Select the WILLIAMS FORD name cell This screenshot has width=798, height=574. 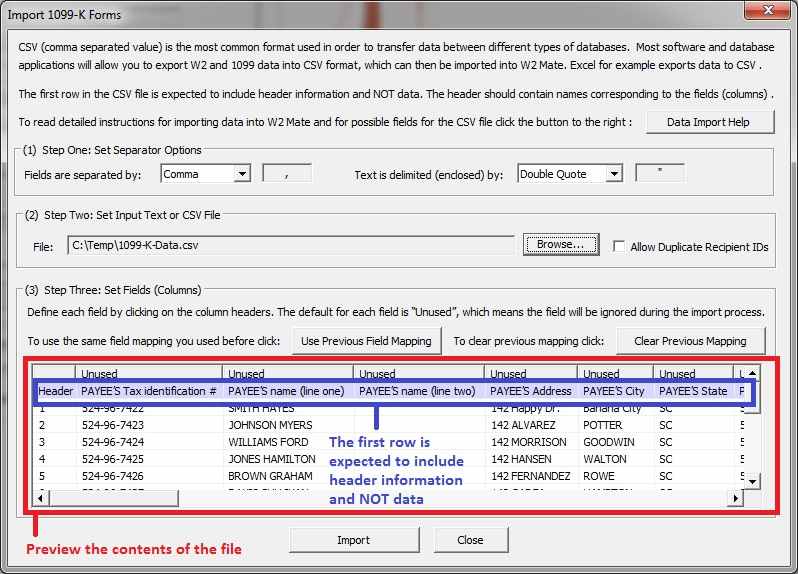[x=288, y=442]
